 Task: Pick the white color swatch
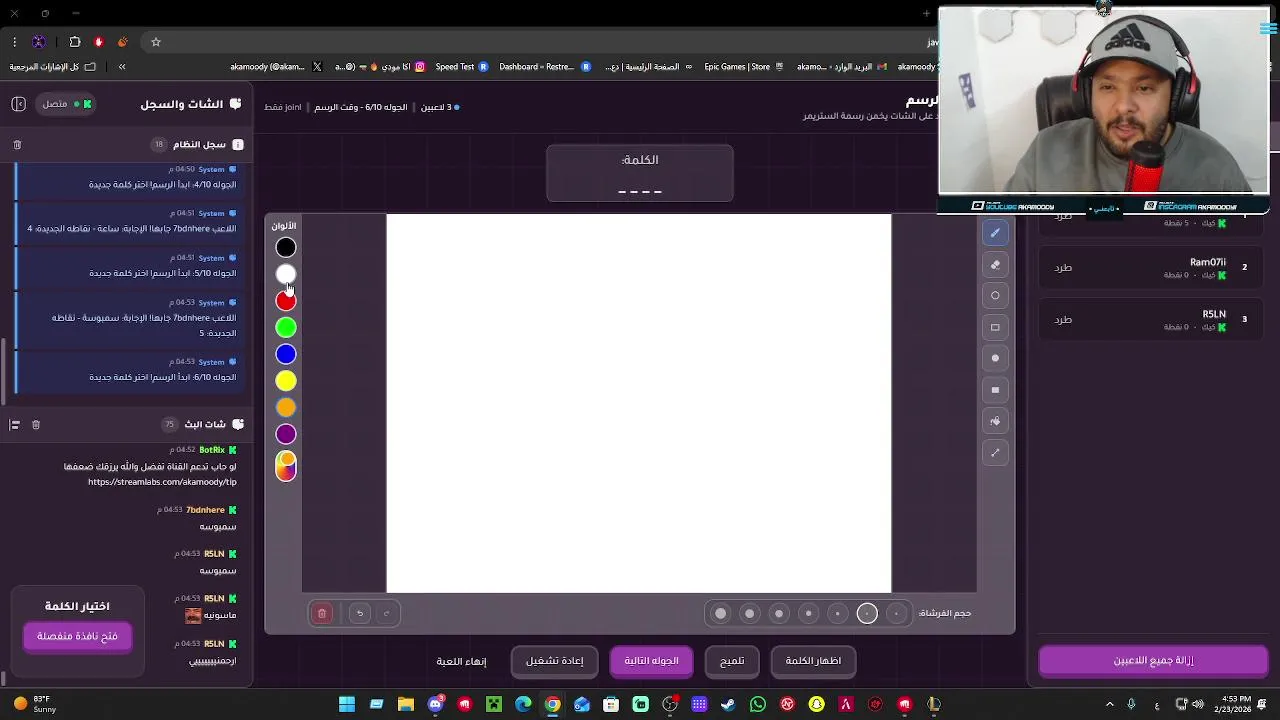(286, 274)
